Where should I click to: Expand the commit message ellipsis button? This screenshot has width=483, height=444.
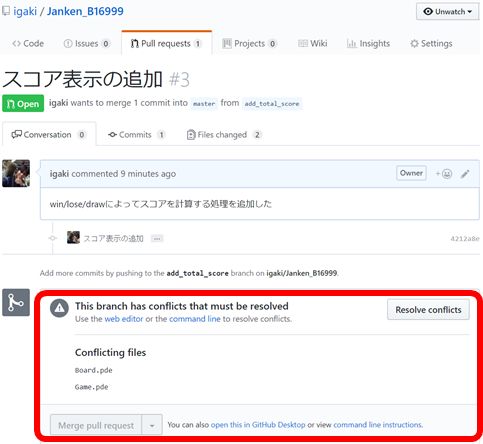point(157,239)
